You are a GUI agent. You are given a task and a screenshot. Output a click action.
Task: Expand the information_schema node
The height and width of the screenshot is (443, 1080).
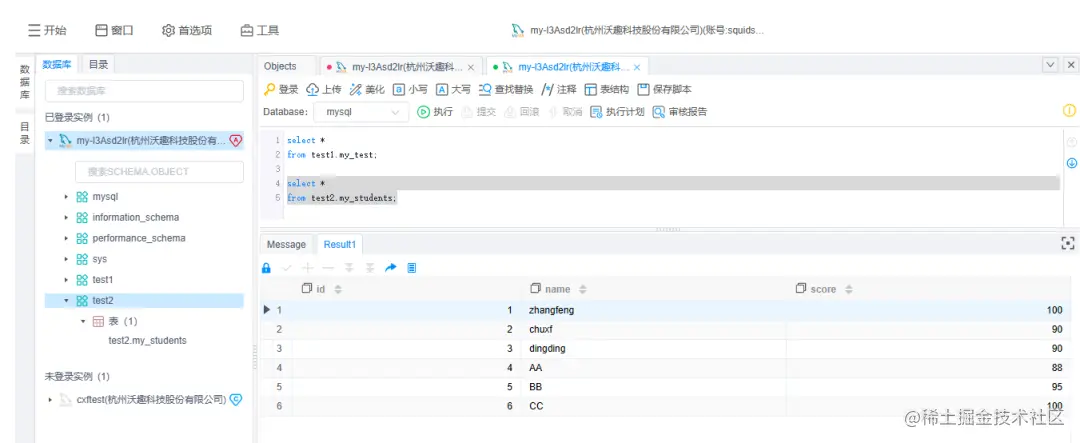(67, 218)
